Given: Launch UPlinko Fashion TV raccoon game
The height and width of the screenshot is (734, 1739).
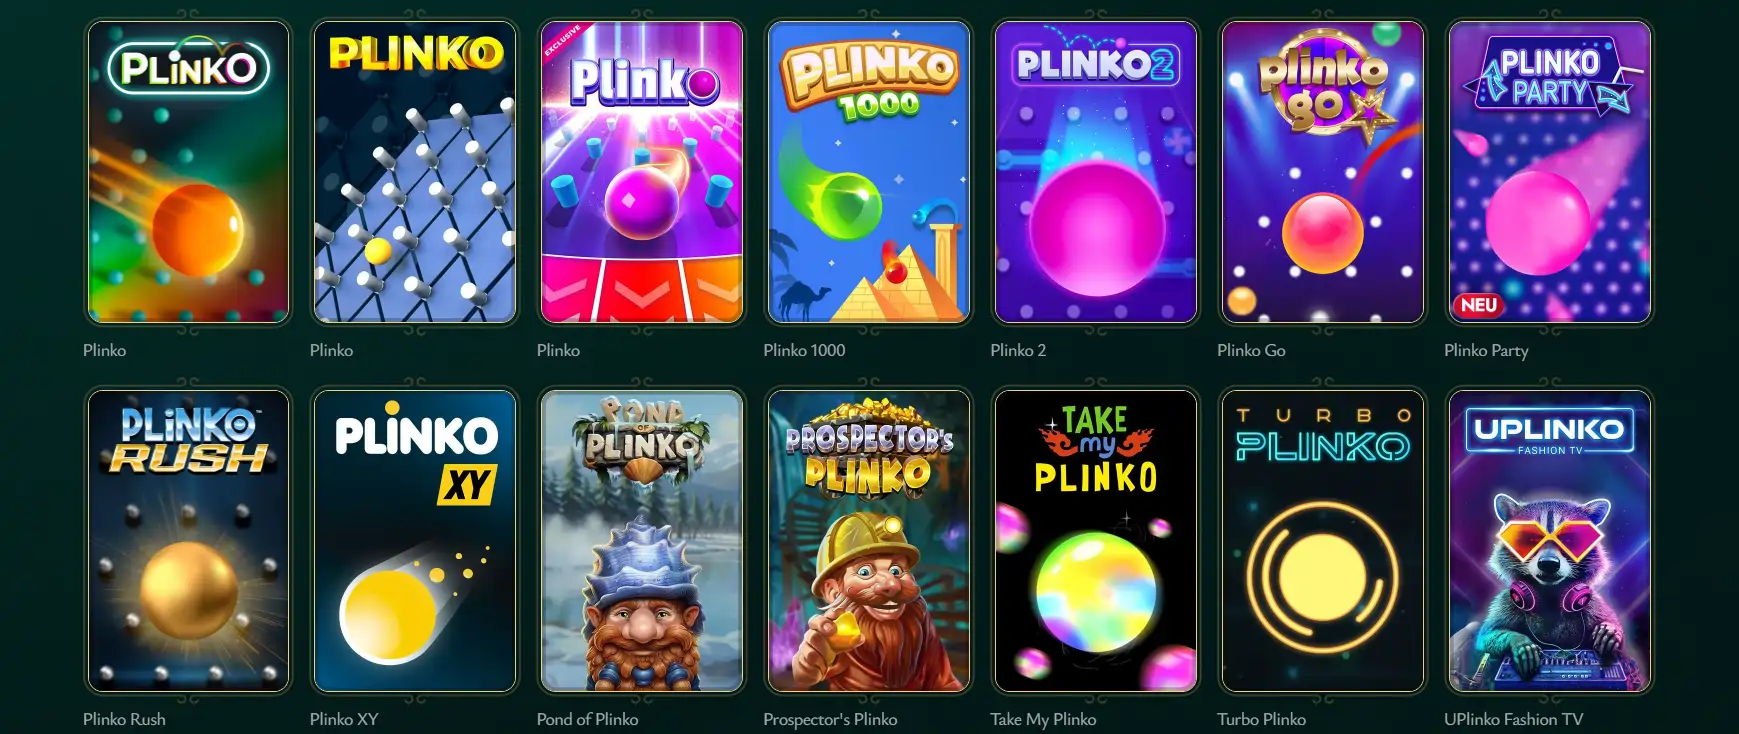Looking at the screenshot, I should tap(1549, 541).
